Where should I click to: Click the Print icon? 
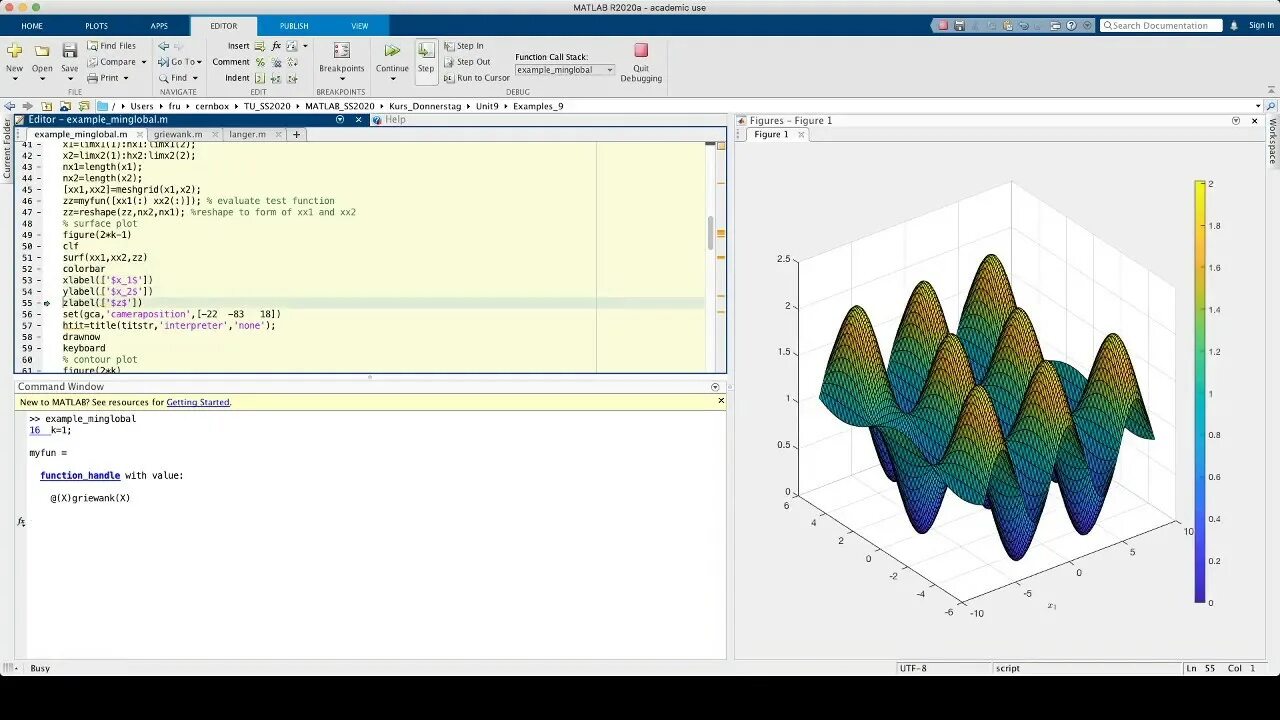[93, 77]
